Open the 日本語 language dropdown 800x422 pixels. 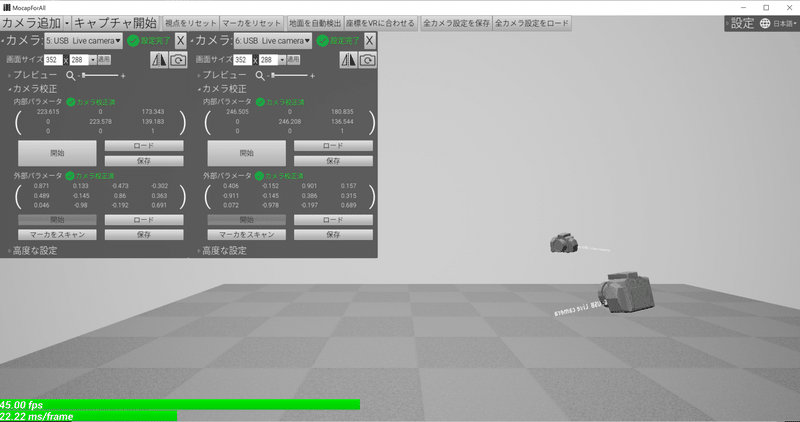pyautogui.click(x=785, y=23)
